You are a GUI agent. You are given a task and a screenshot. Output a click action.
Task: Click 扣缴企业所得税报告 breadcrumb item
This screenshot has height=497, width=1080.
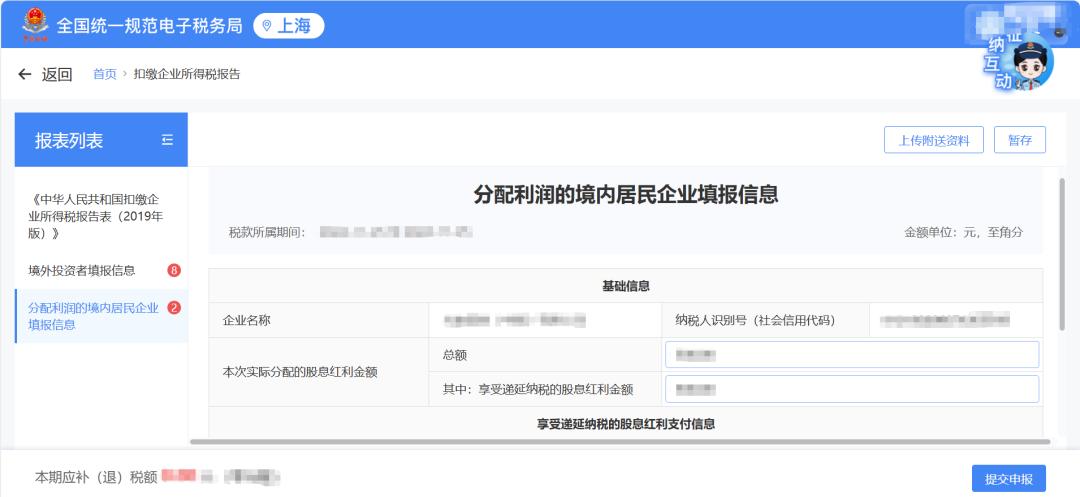[x=187, y=74]
